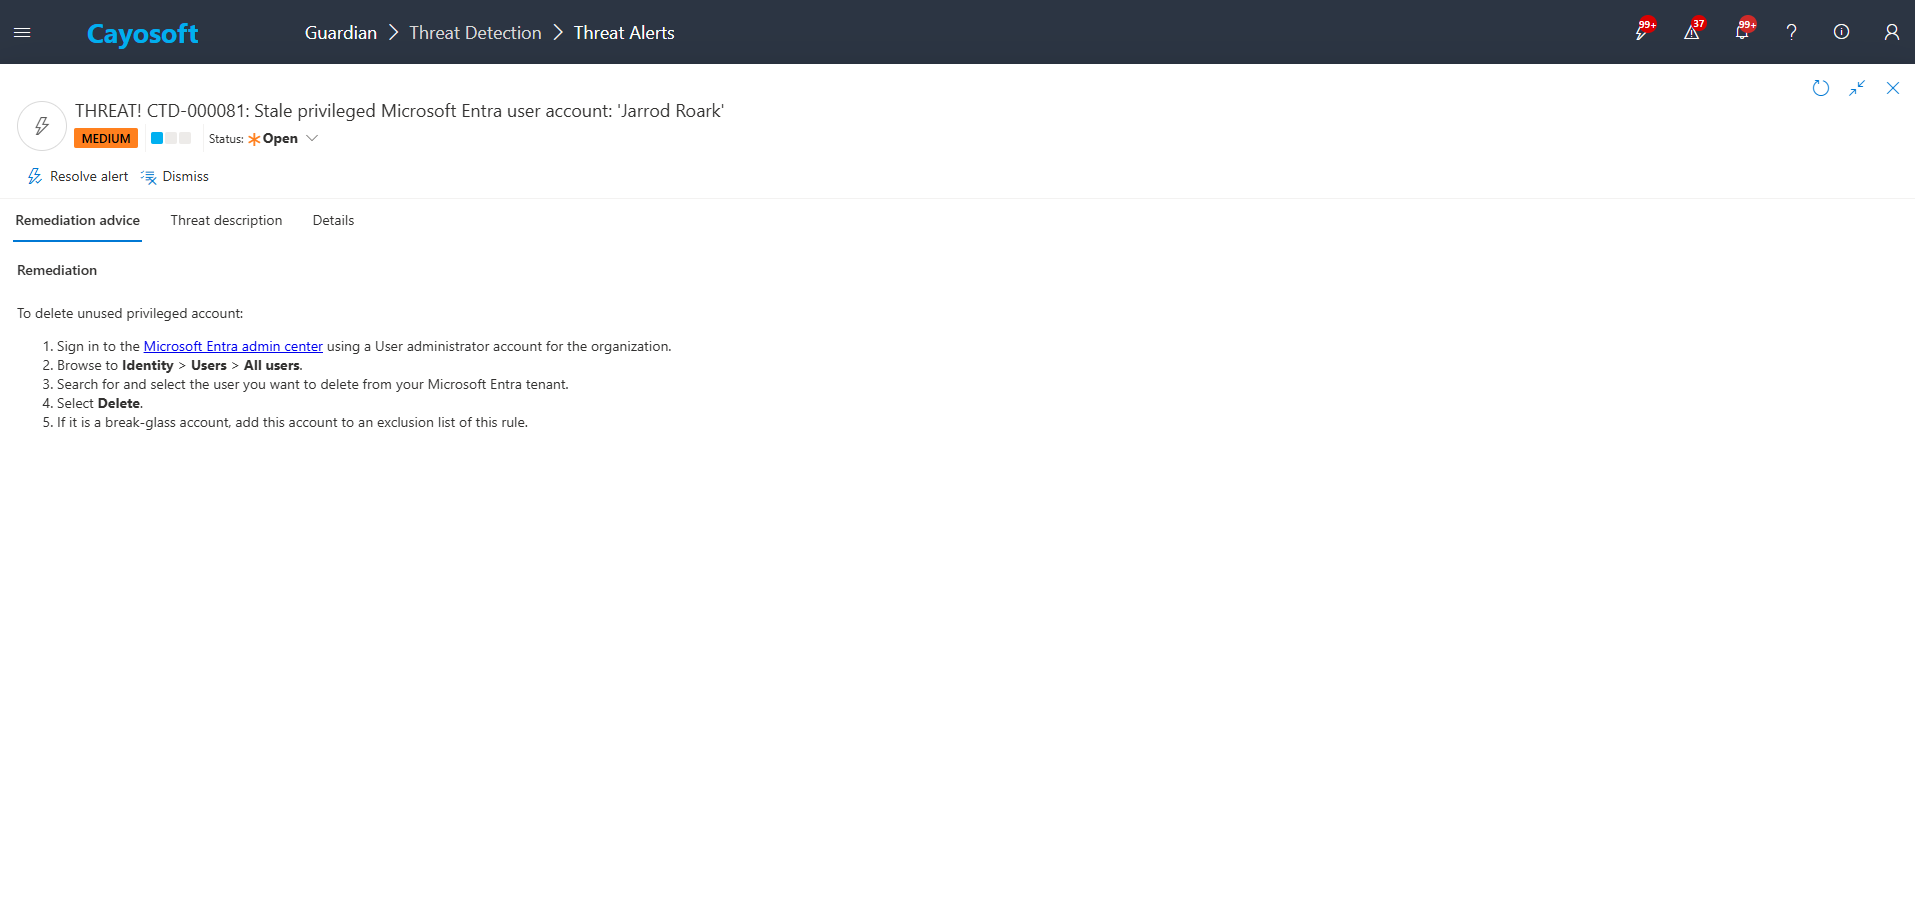Image resolution: width=1915 pixels, height=909 pixels.
Task: Dismiss this threat alert
Action: 175,177
